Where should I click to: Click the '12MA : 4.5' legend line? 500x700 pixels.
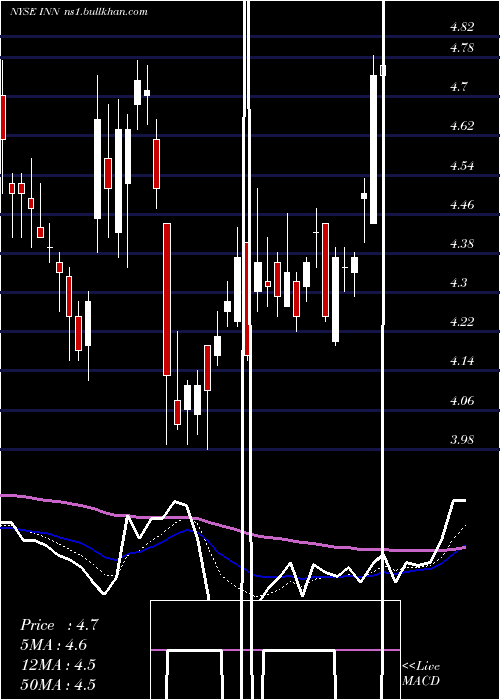click(58, 664)
